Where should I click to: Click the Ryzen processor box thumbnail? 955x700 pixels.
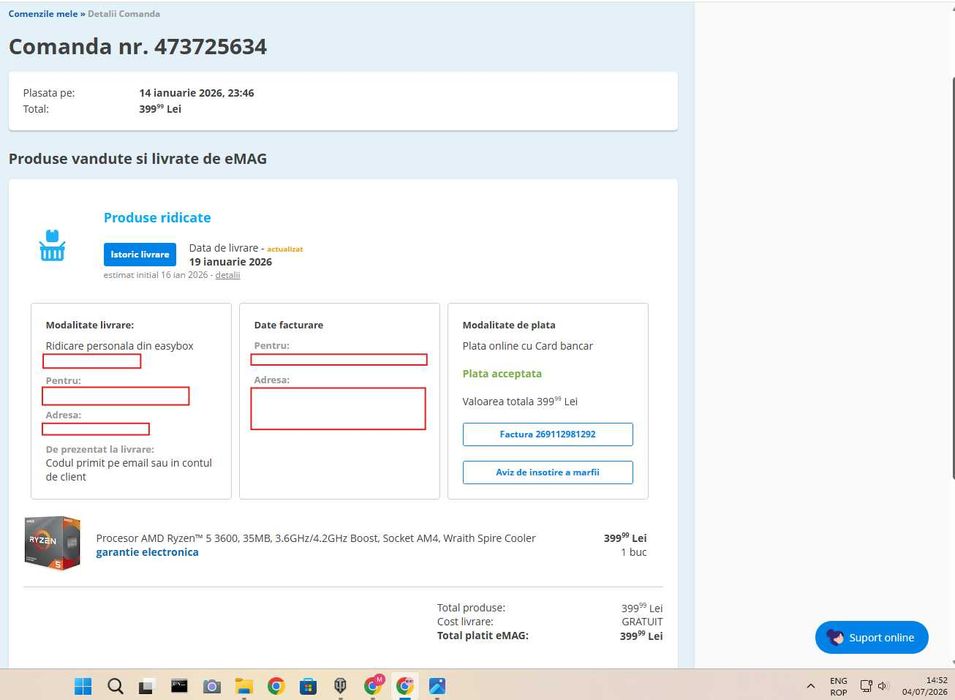coord(52,543)
